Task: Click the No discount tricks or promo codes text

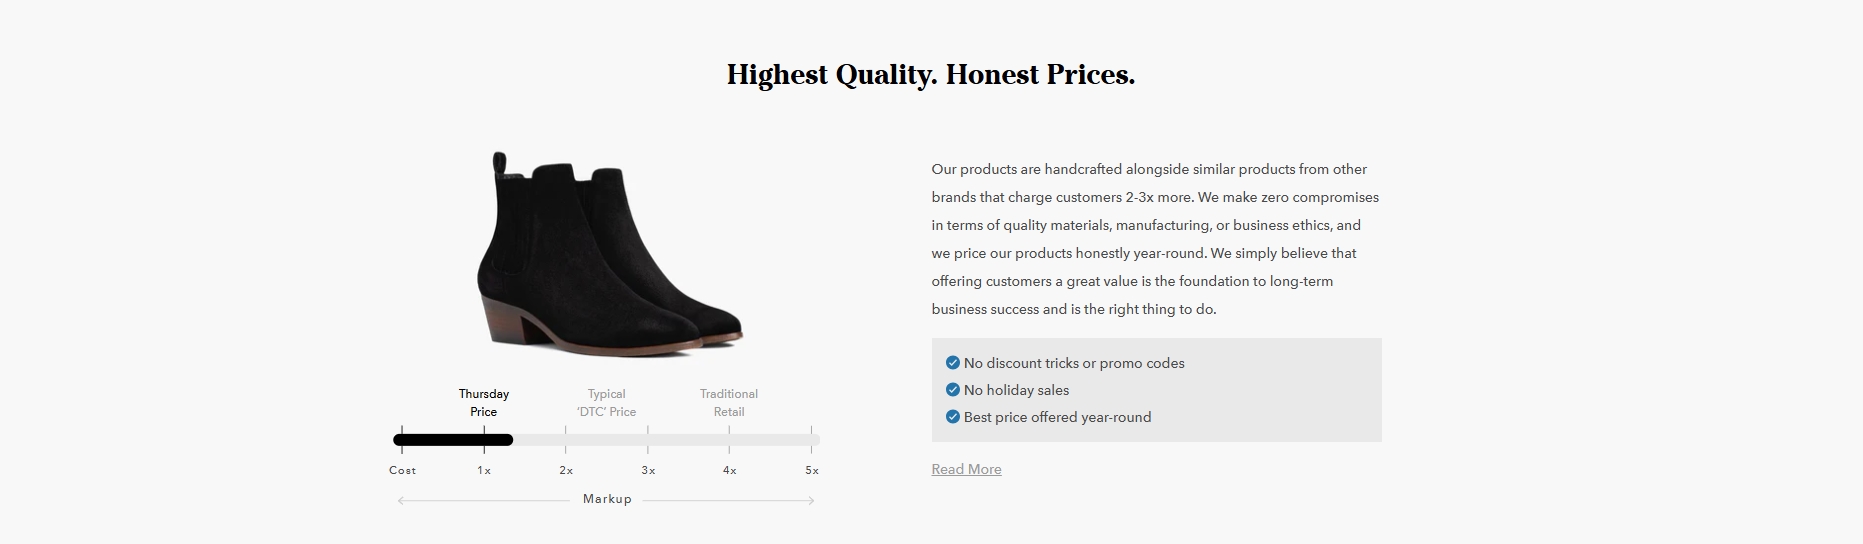Action: (x=1074, y=363)
